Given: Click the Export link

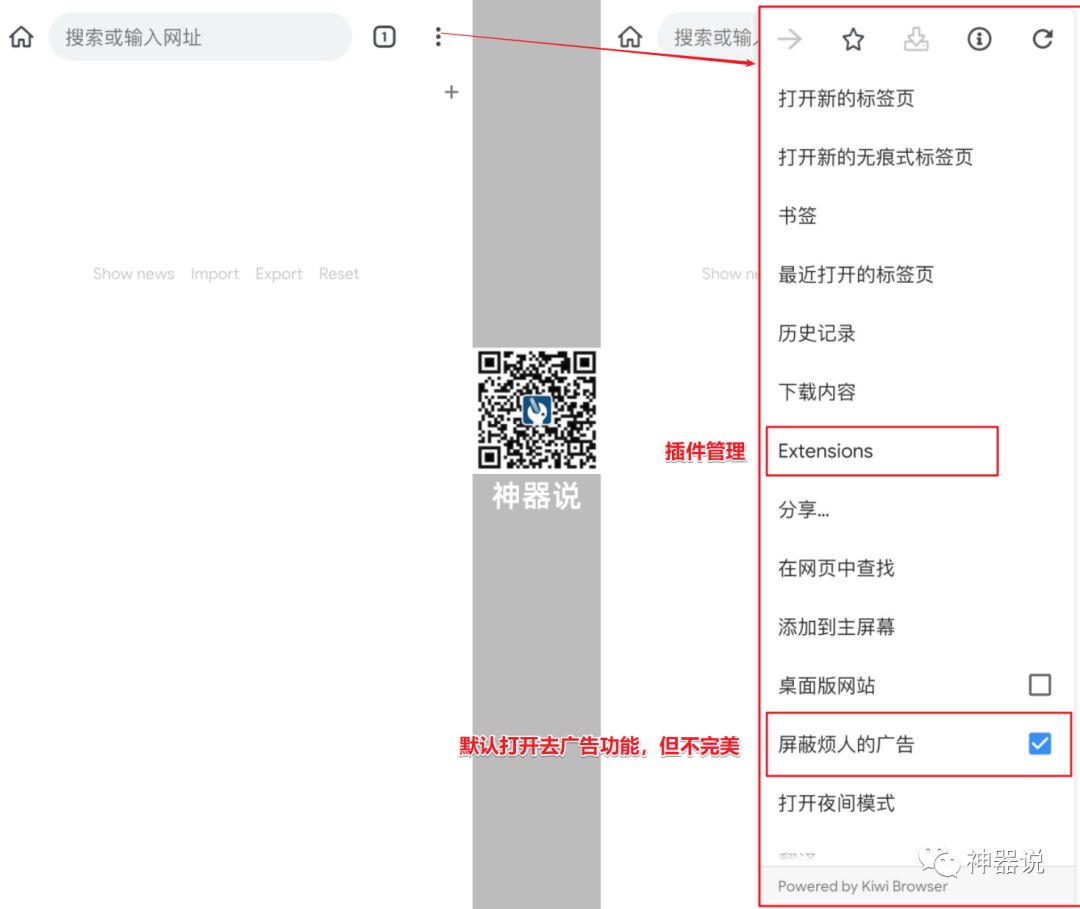Looking at the screenshot, I should click(279, 273).
